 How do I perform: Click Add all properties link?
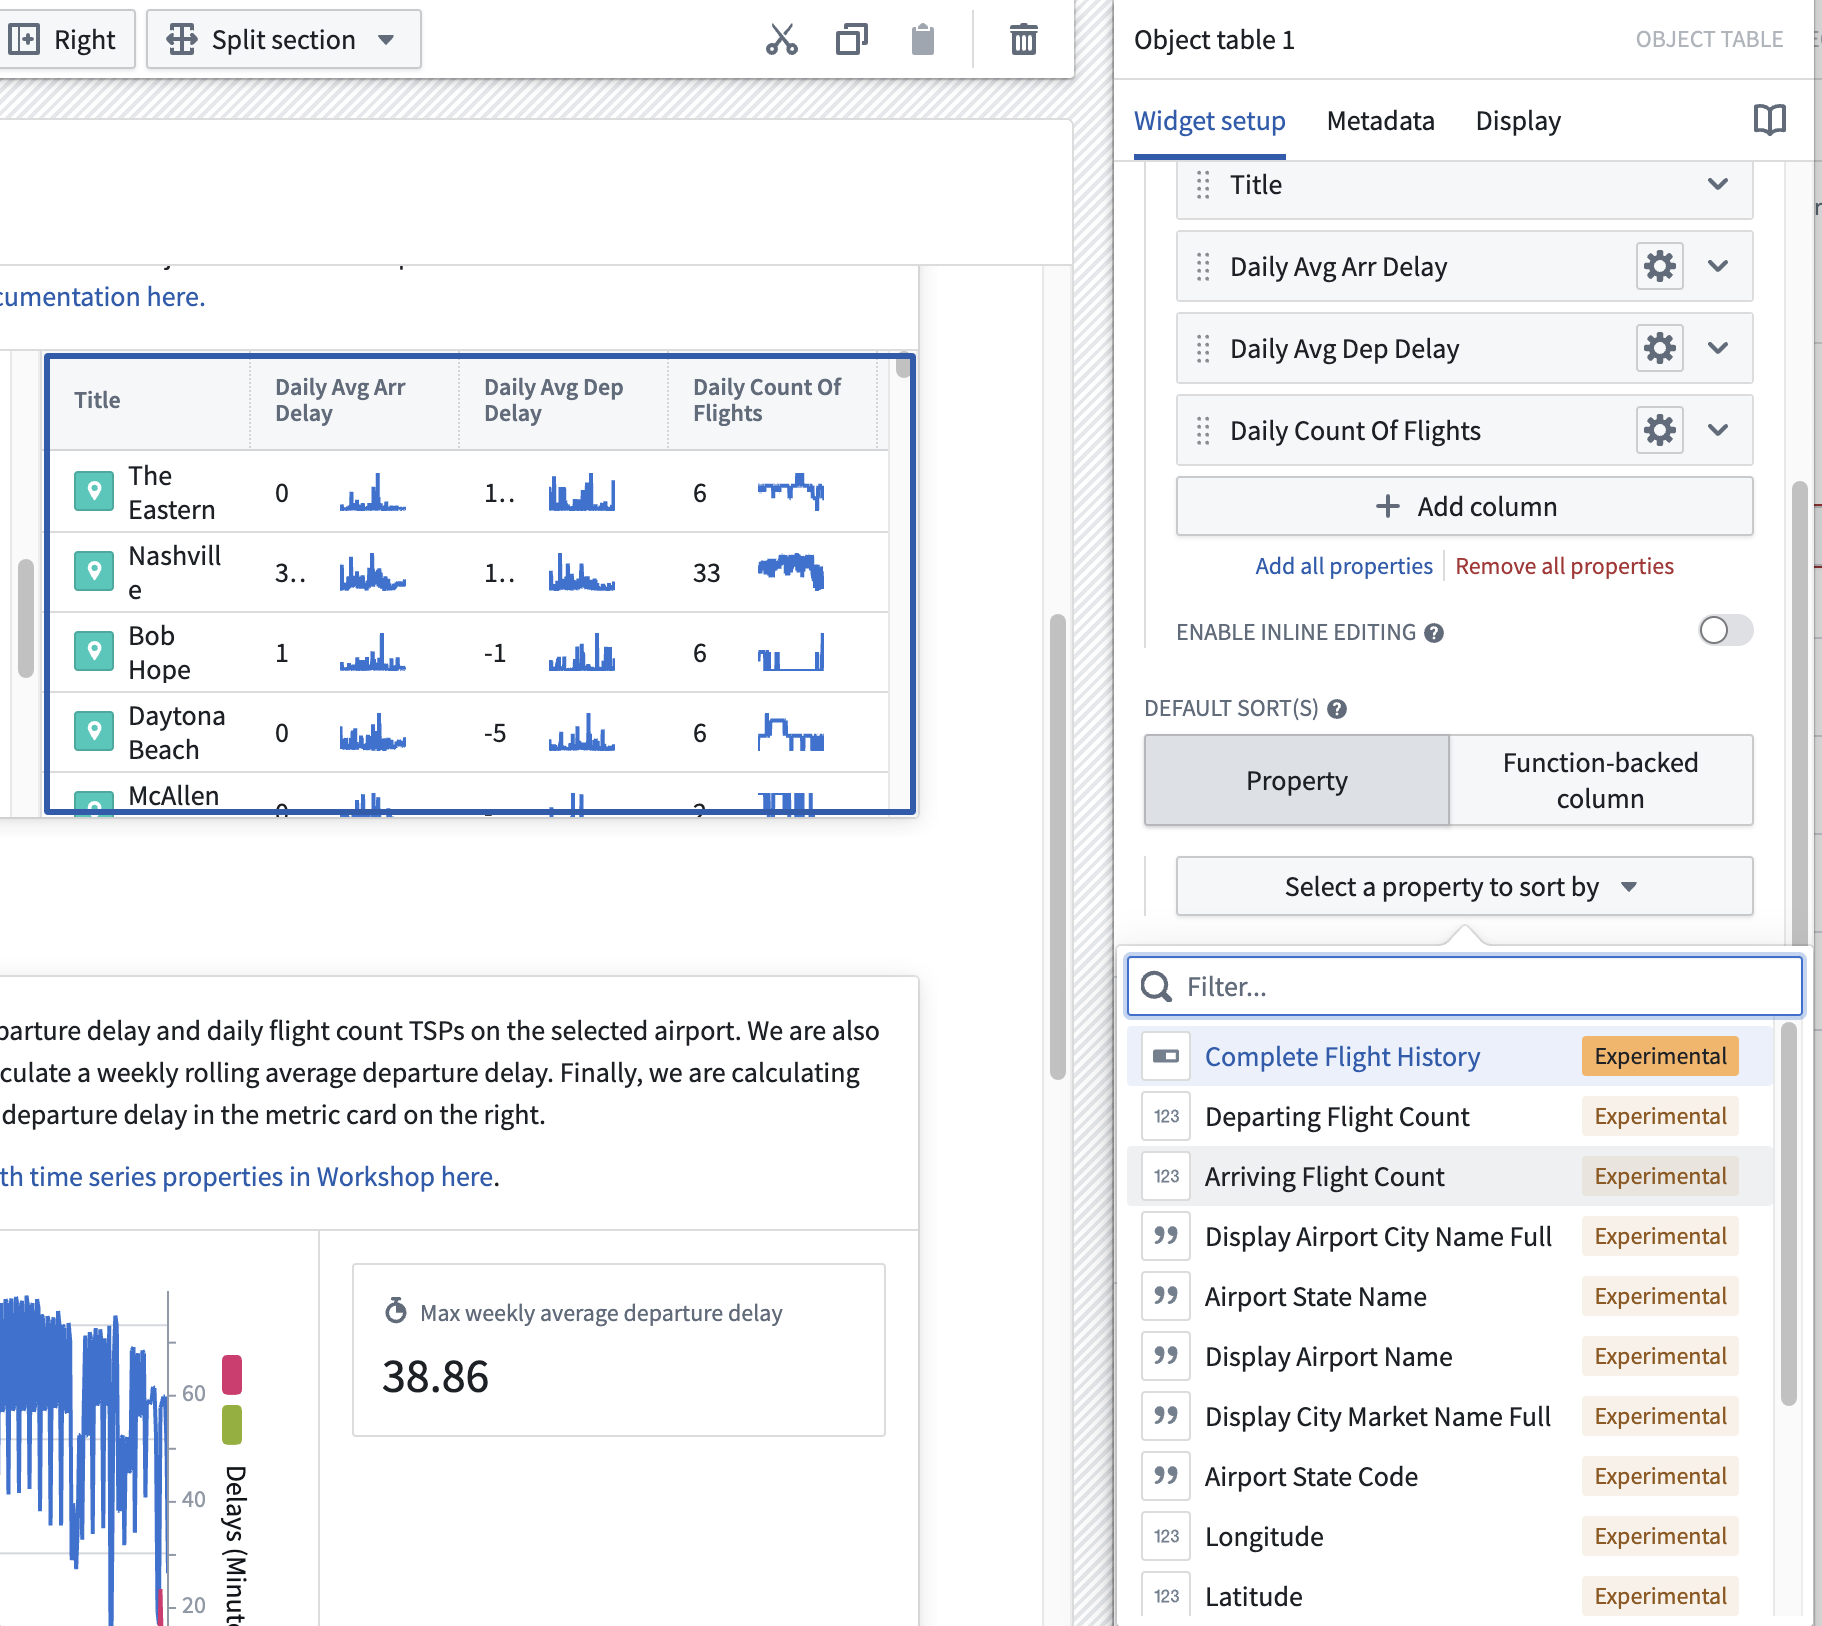pyautogui.click(x=1344, y=566)
